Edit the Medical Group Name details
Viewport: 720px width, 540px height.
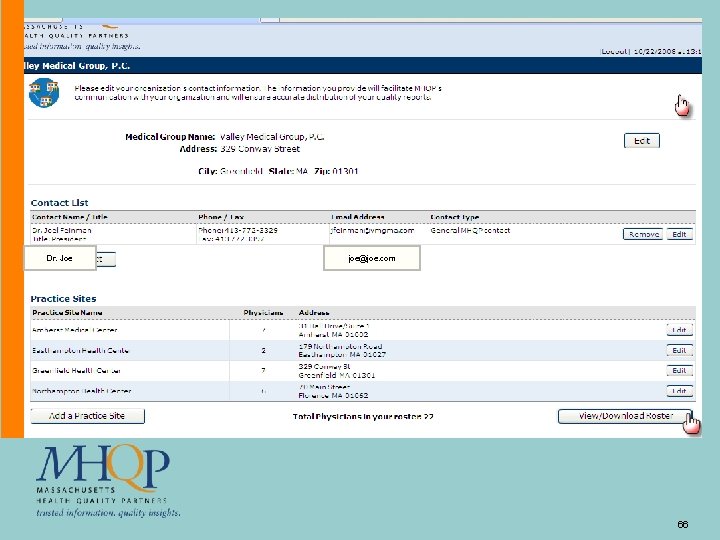coord(641,141)
